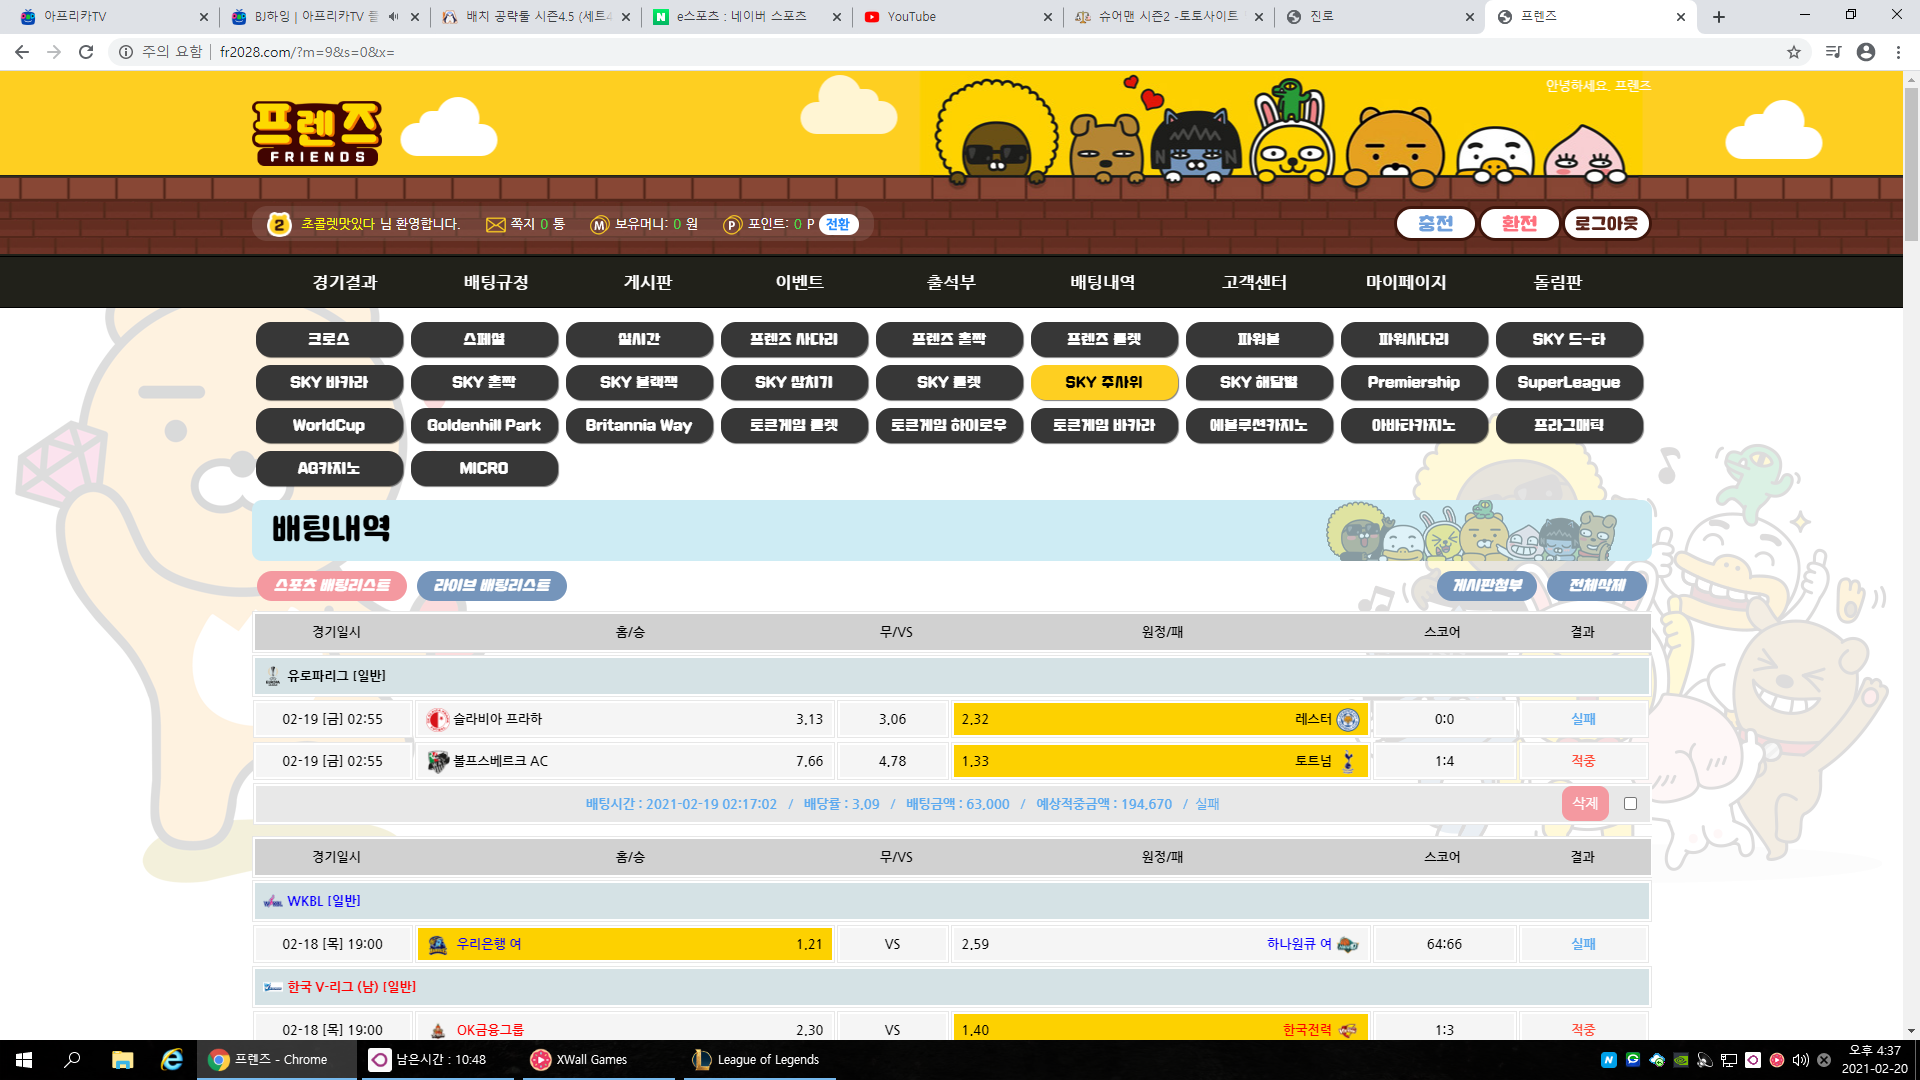Reload the page with refresh icon

pyautogui.click(x=86, y=52)
